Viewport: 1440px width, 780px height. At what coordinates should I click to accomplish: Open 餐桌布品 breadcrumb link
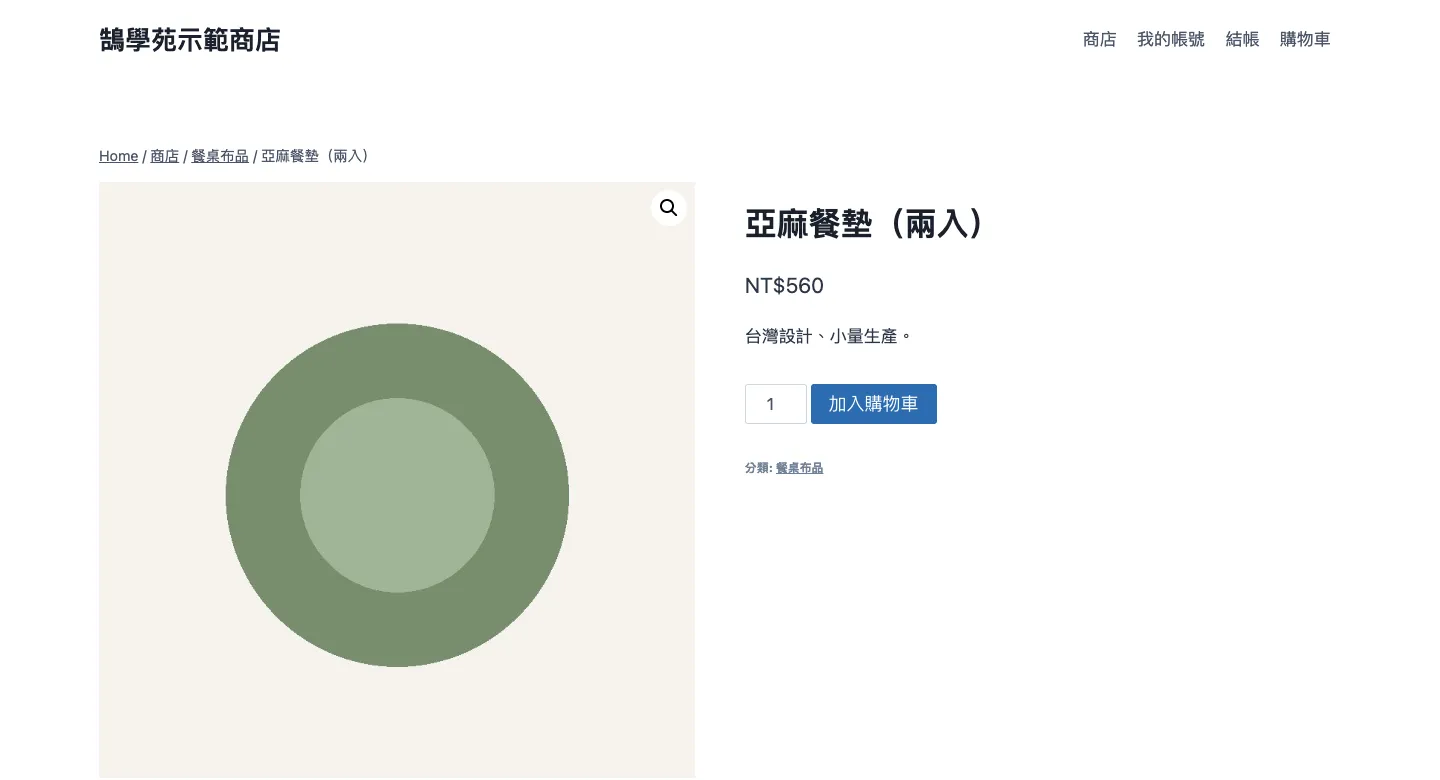[x=220, y=156]
